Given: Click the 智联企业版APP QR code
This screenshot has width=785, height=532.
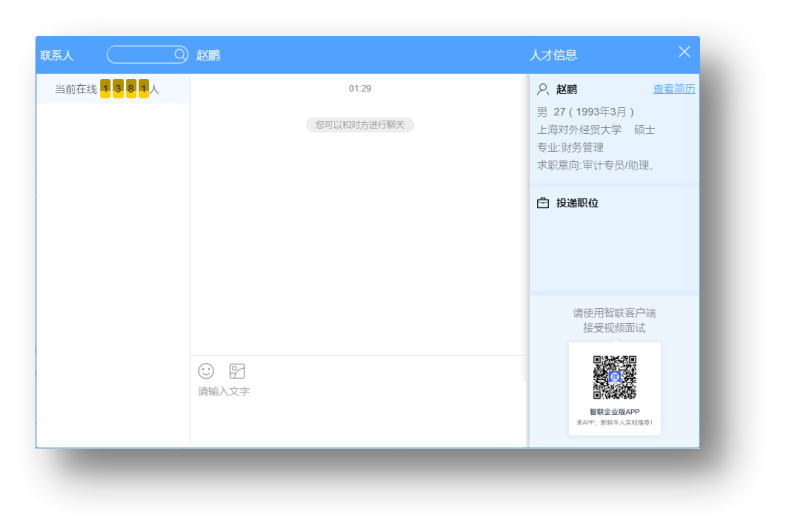Looking at the screenshot, I should tap(614, 378).
